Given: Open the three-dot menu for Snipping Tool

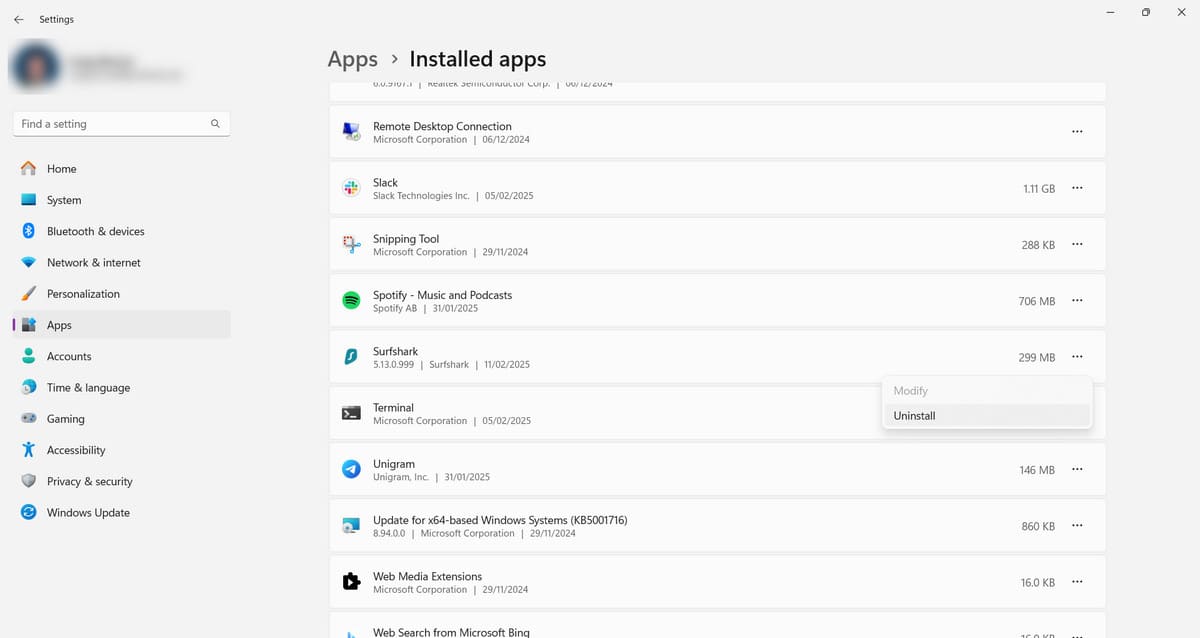Looking at the screenshot, I should click(1077, 244).
